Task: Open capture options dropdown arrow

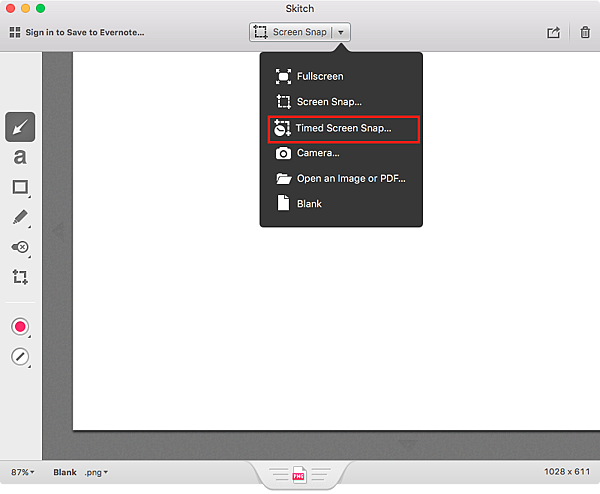Action: (x=341, y=33)
